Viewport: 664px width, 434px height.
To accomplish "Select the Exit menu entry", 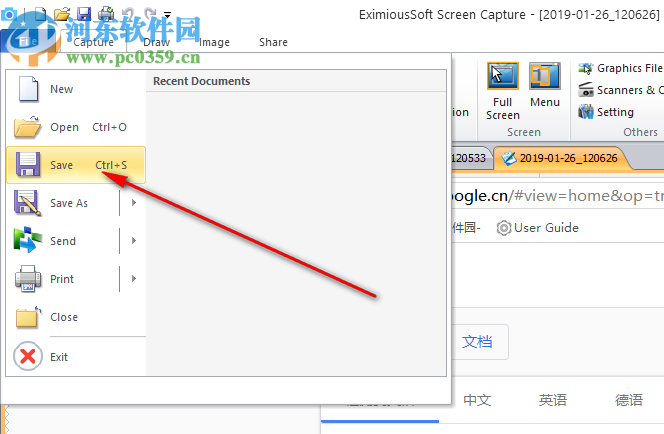I will click(76, 357).
